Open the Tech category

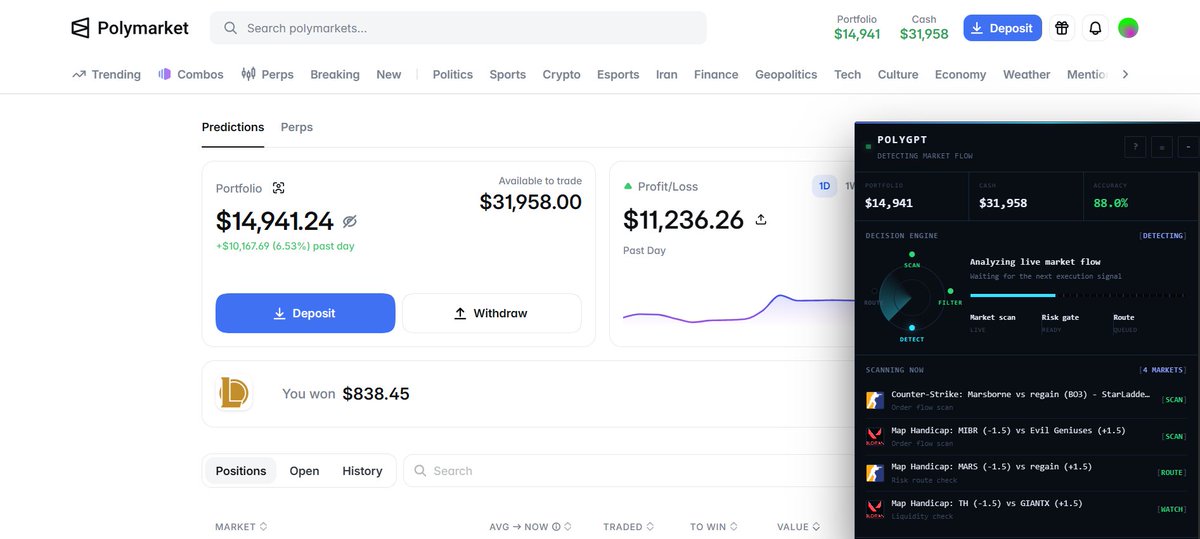click(x=848, y=74)
